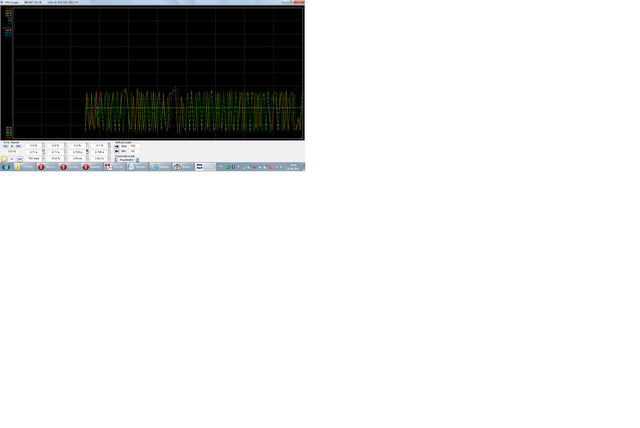Image resolution: width=640 pixels, height=428 pixels.
Task: Switch to the VAG-Scope taskbar button
Action: point(205,166)
